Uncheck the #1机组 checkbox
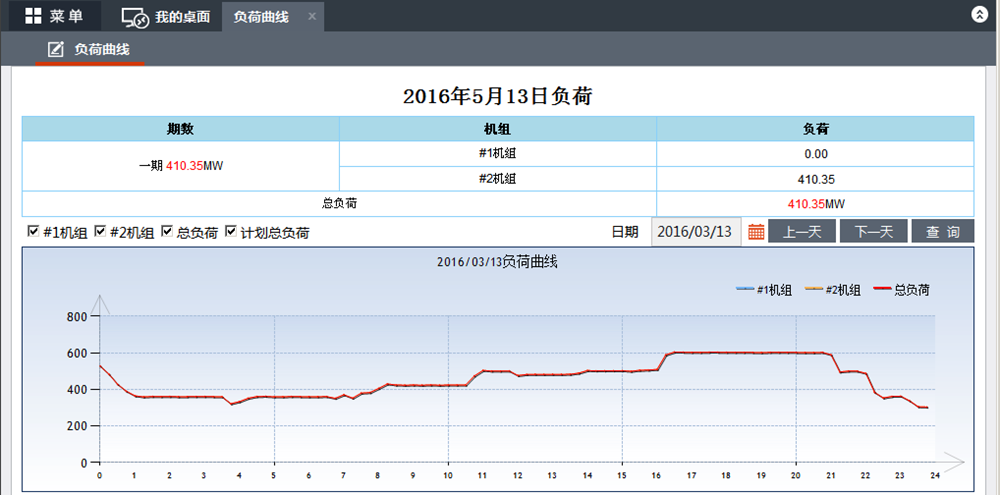1000x495 pixels. point(33,231)
